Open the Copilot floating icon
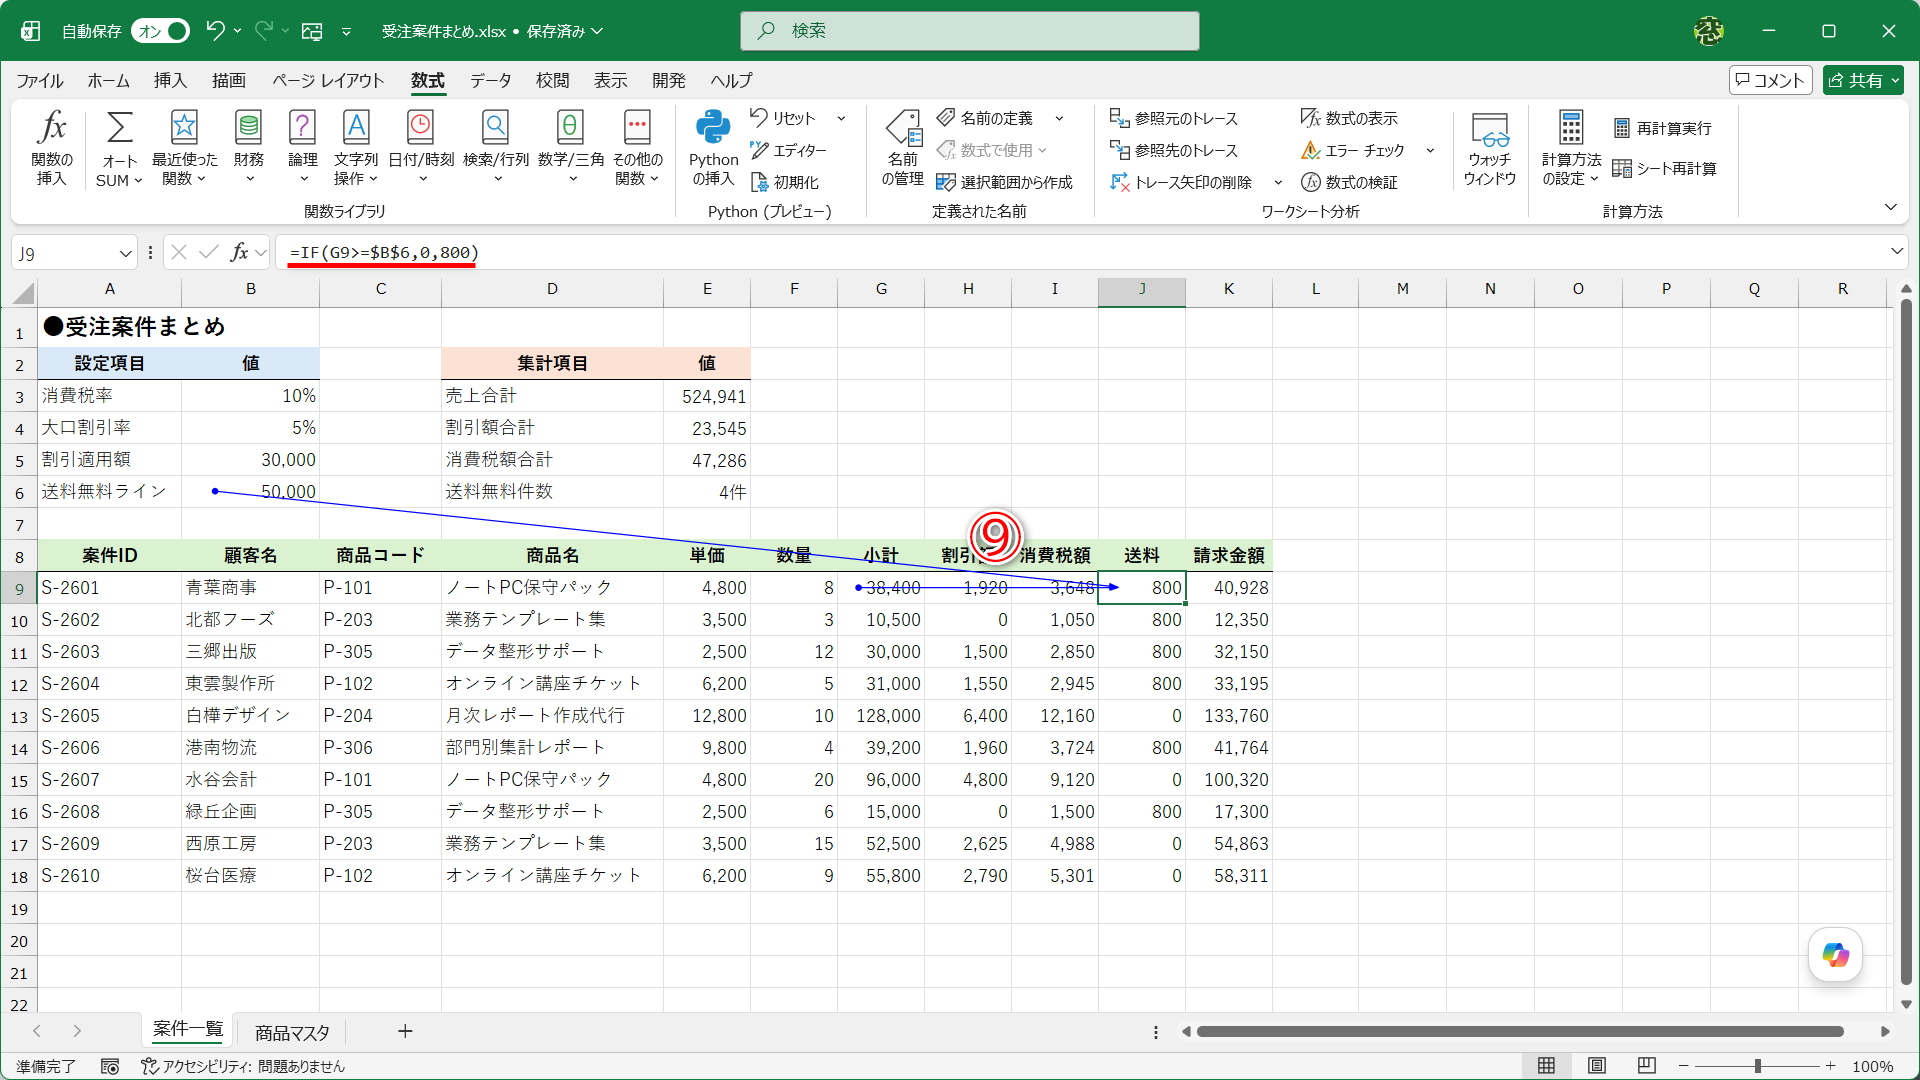The height and width of the screenshot is (1080, 1920). 1836,955
